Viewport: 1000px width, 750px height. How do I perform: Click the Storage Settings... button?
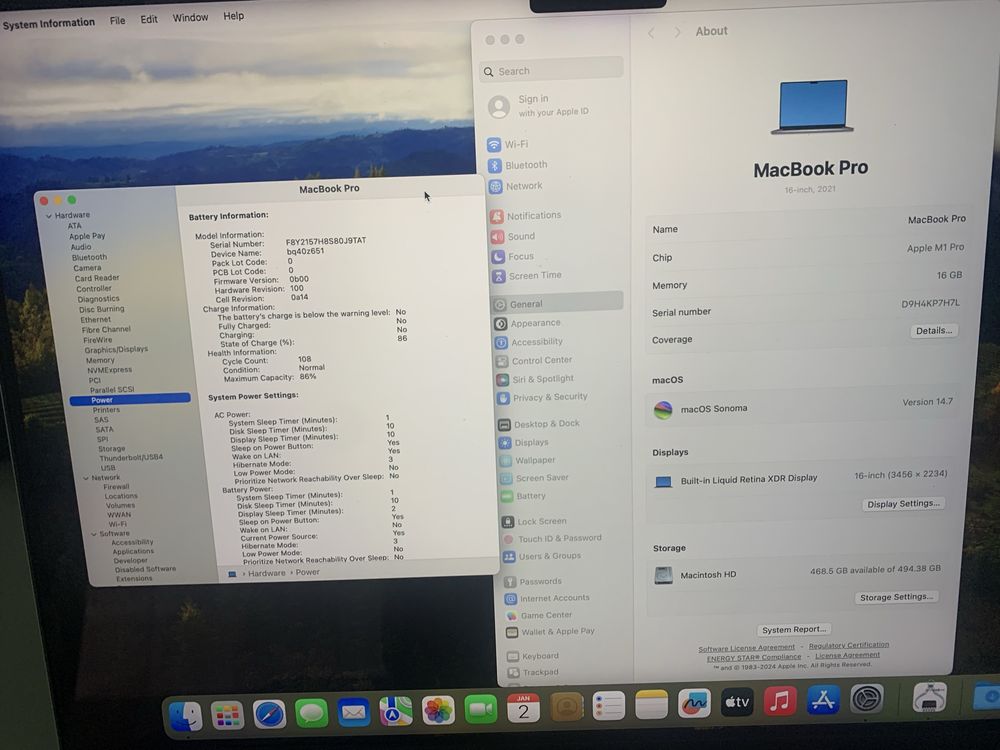tap(896, 597)
